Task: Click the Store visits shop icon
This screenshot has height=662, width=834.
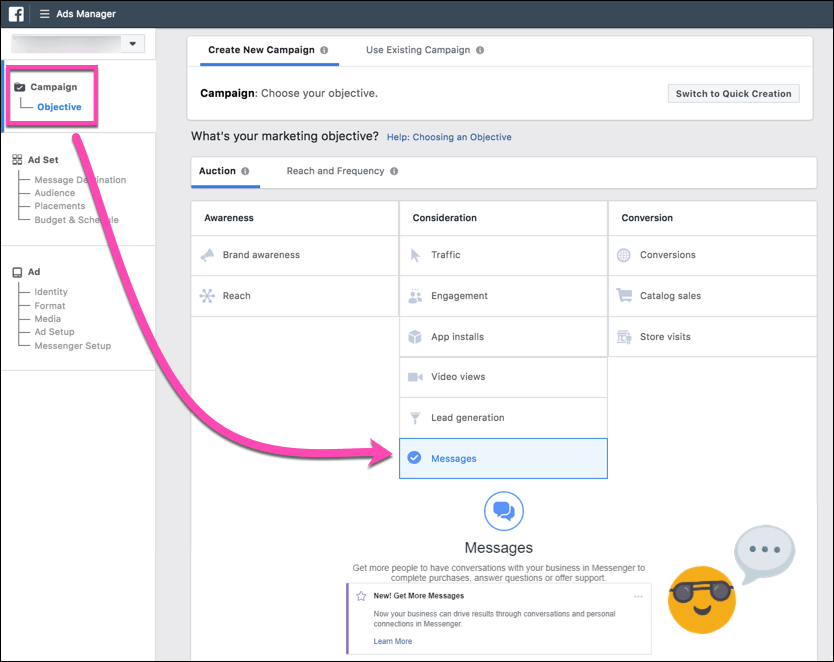Action: point(624,337)
